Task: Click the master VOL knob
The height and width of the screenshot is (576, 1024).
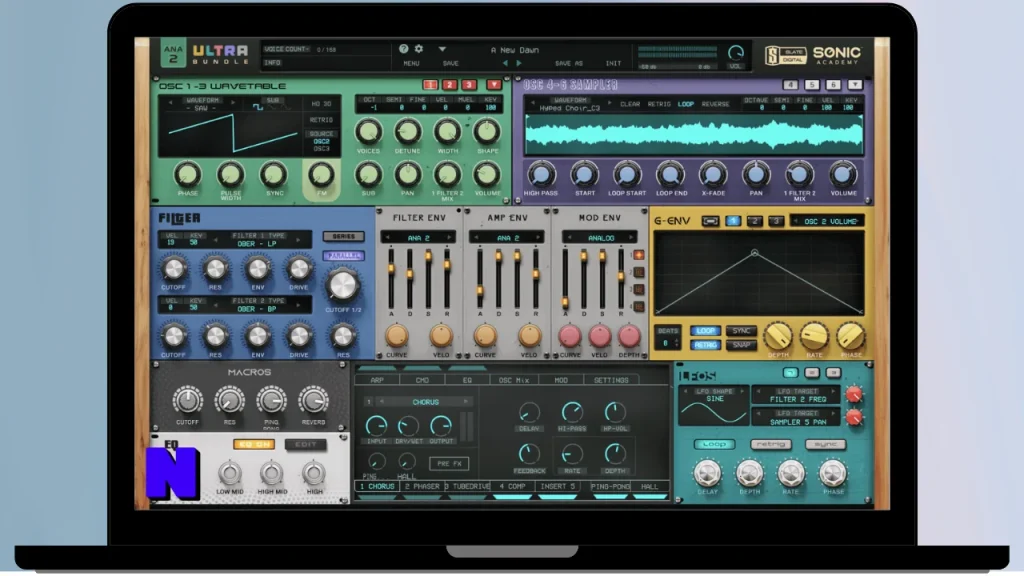Action: (735, 53)
